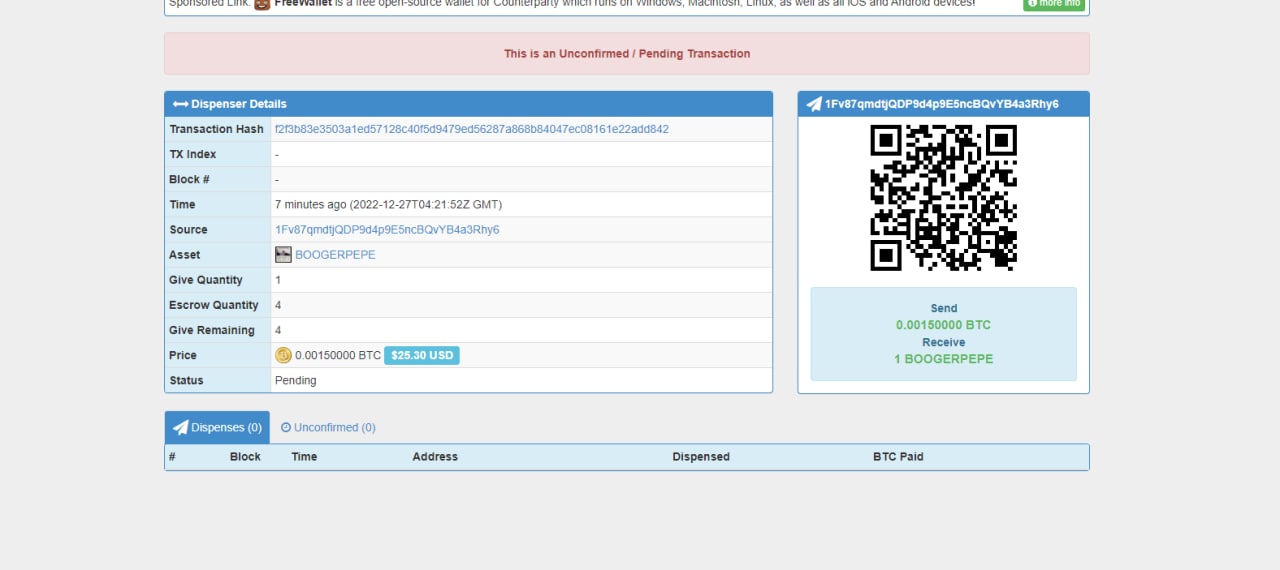The image size is (1280, 570).
Task: Click the paper plane icon in address header
Action: (814, 104)
